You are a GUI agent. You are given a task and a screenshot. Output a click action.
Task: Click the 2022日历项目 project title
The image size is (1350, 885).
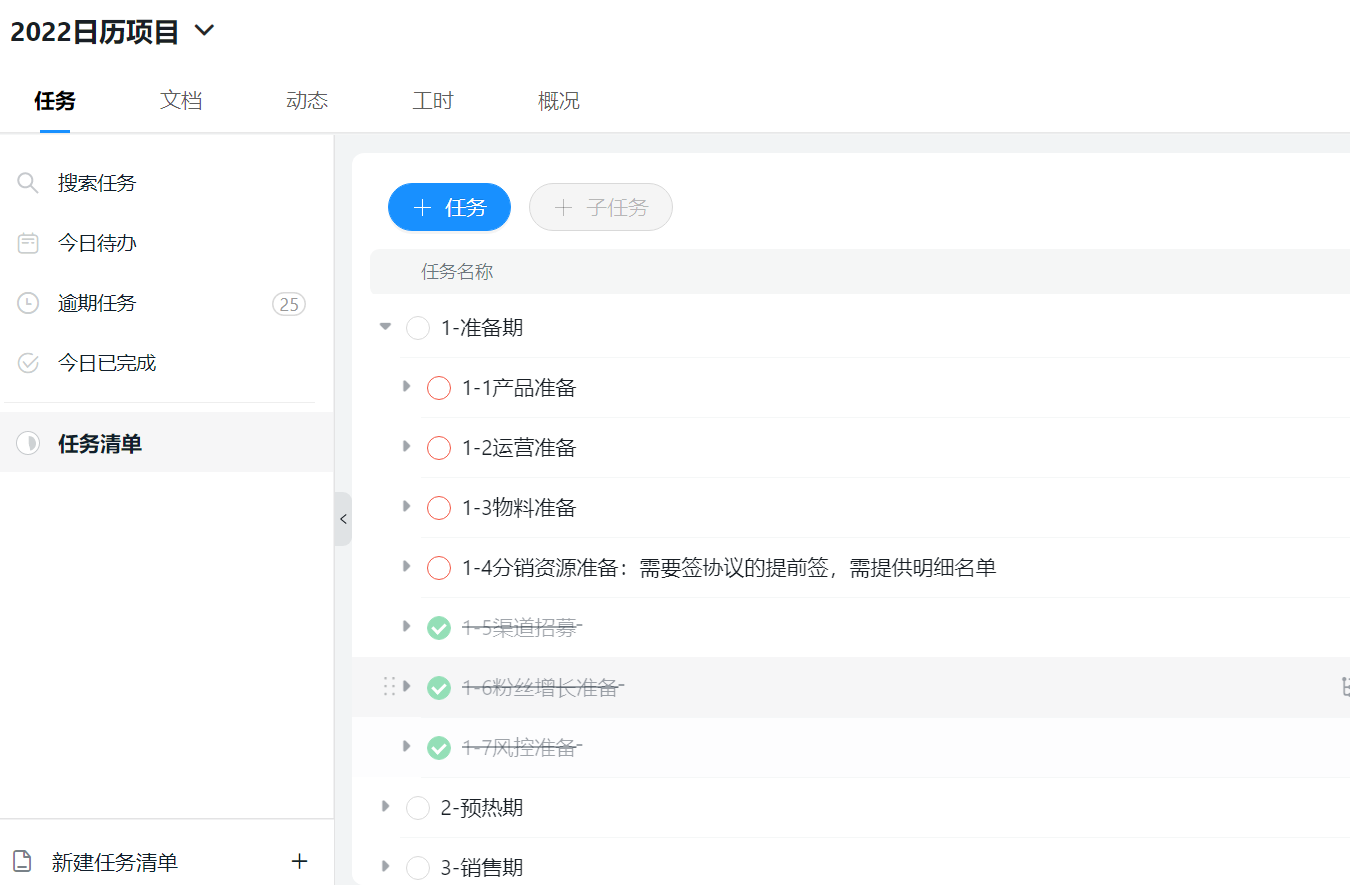[x=95, y=32]
